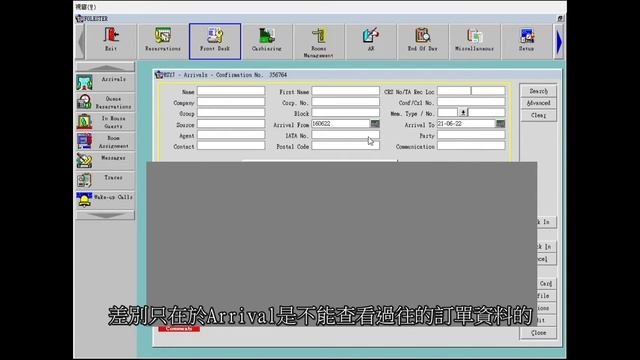Open Queue Reservations in sidebar
The height and width of the screenshot is (360, 640).
105,102
